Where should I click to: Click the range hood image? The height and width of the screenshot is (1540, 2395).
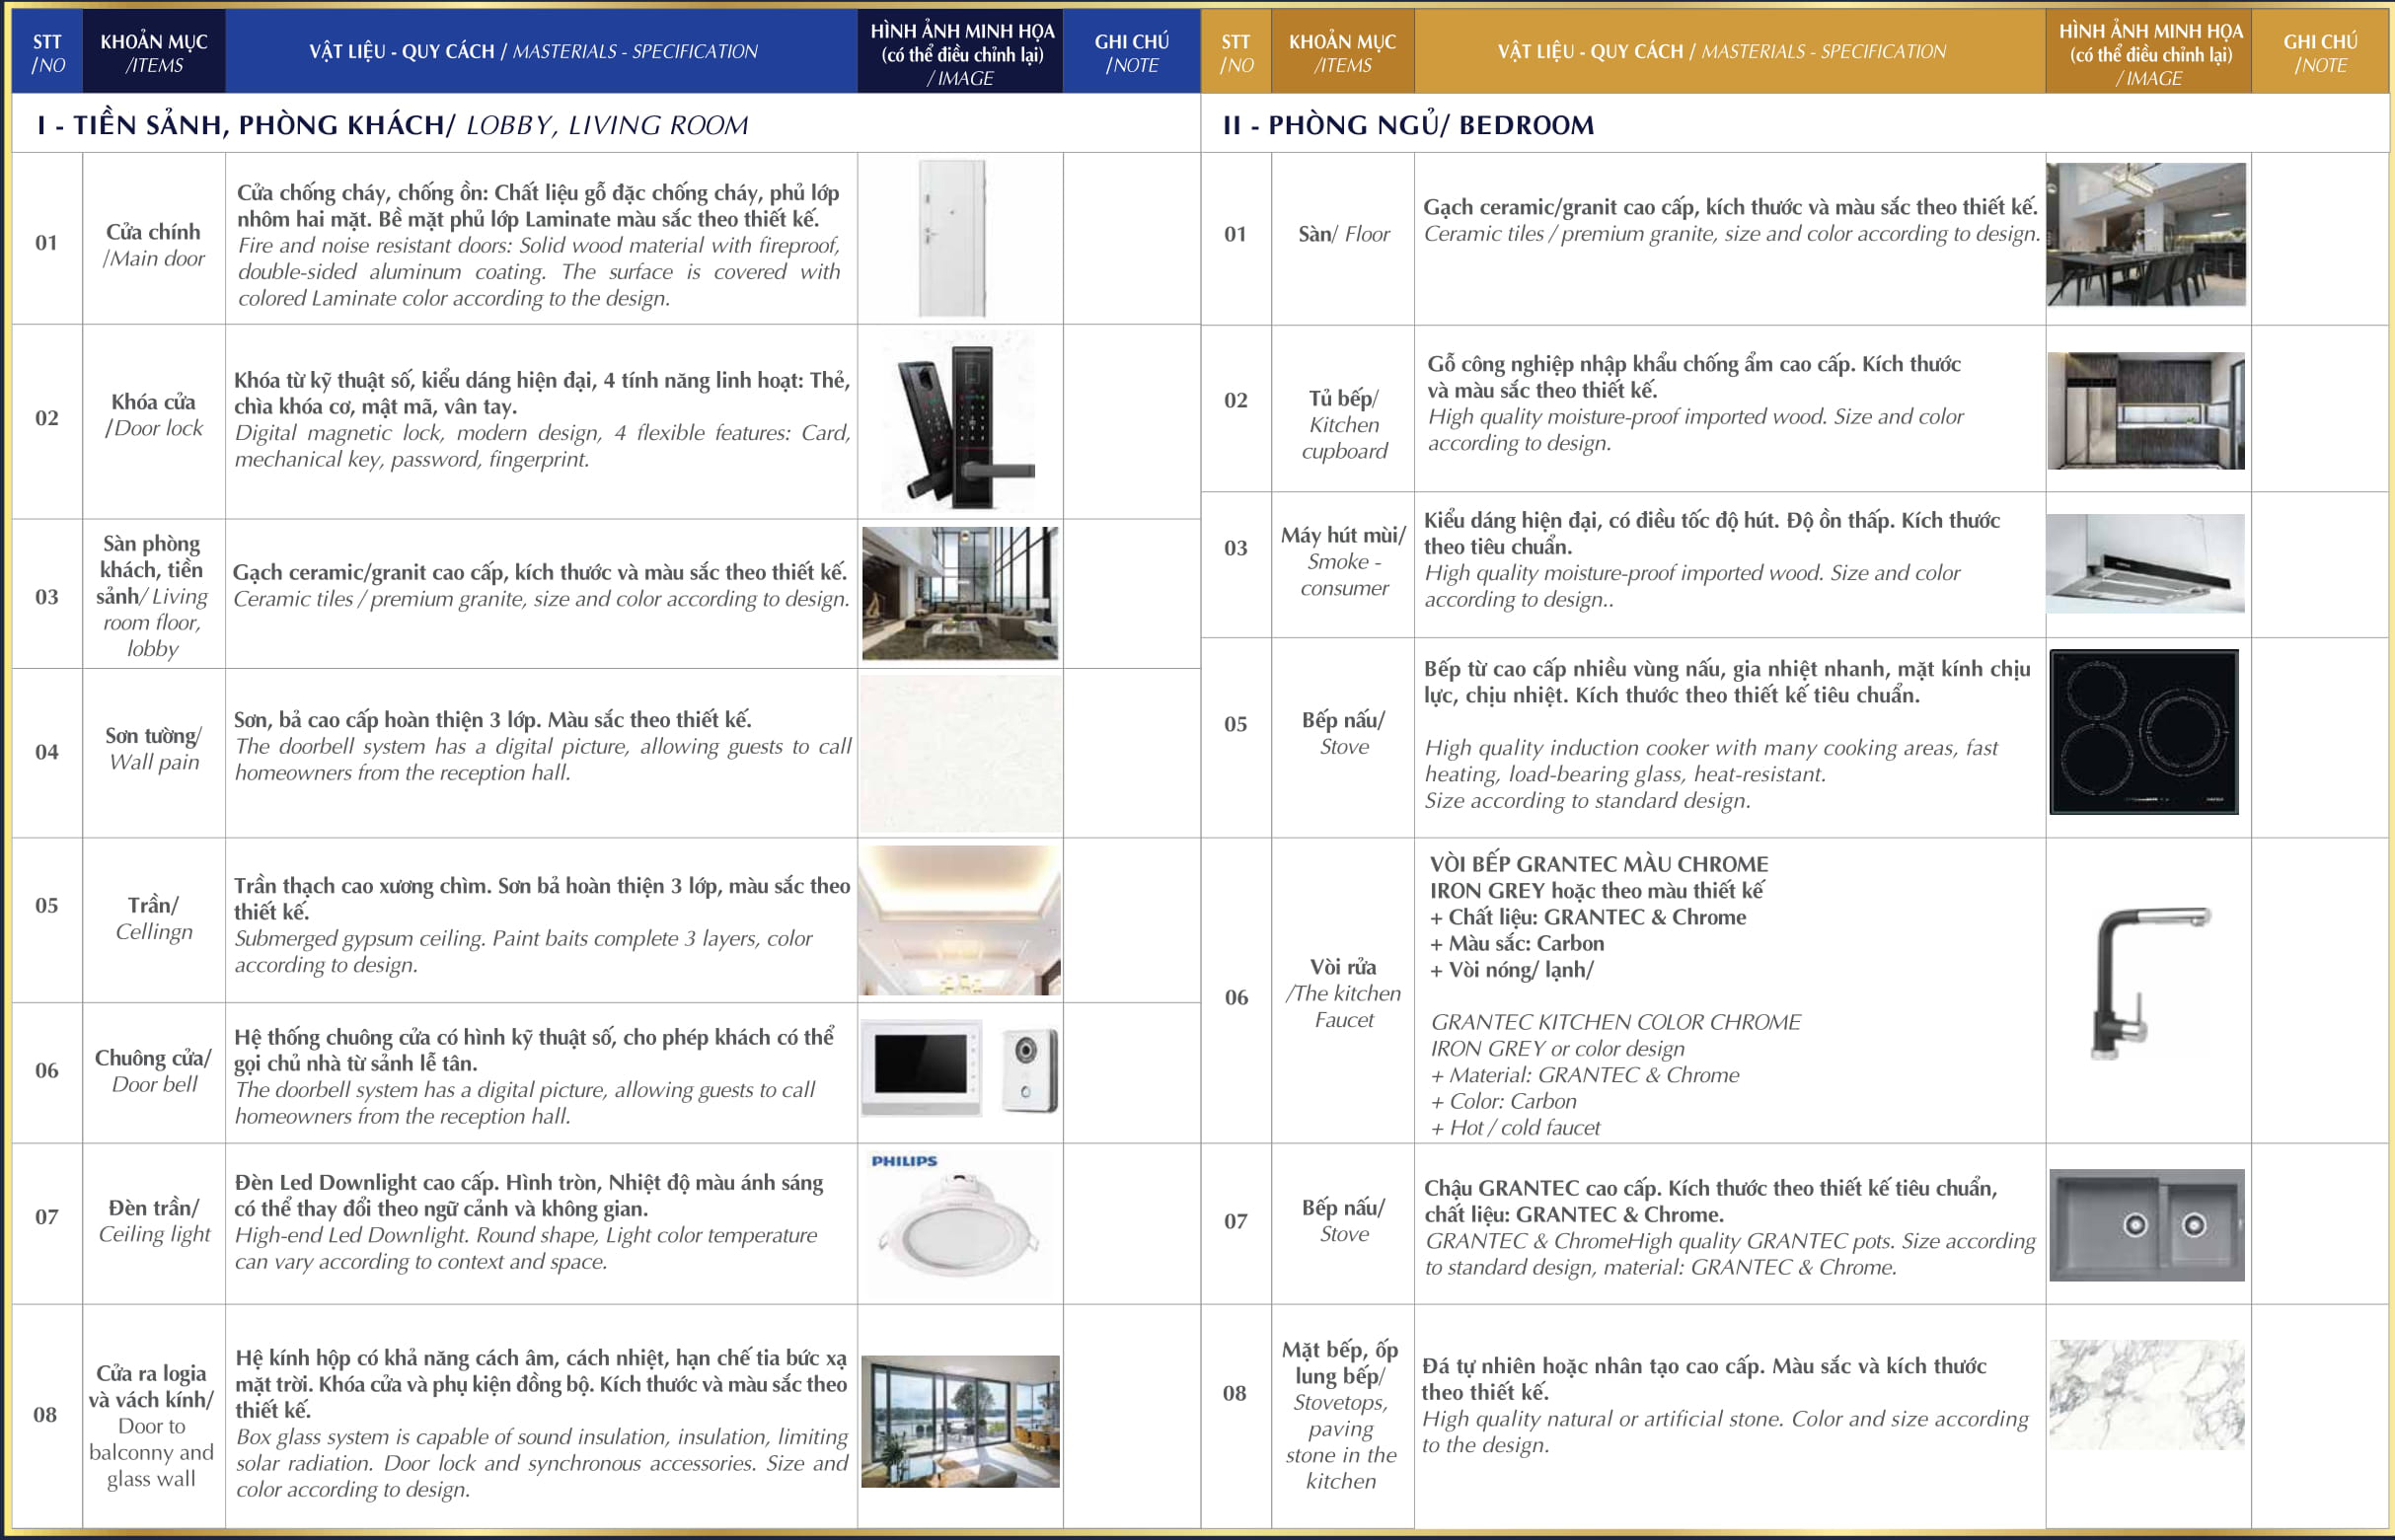[x=2145, y=563]
